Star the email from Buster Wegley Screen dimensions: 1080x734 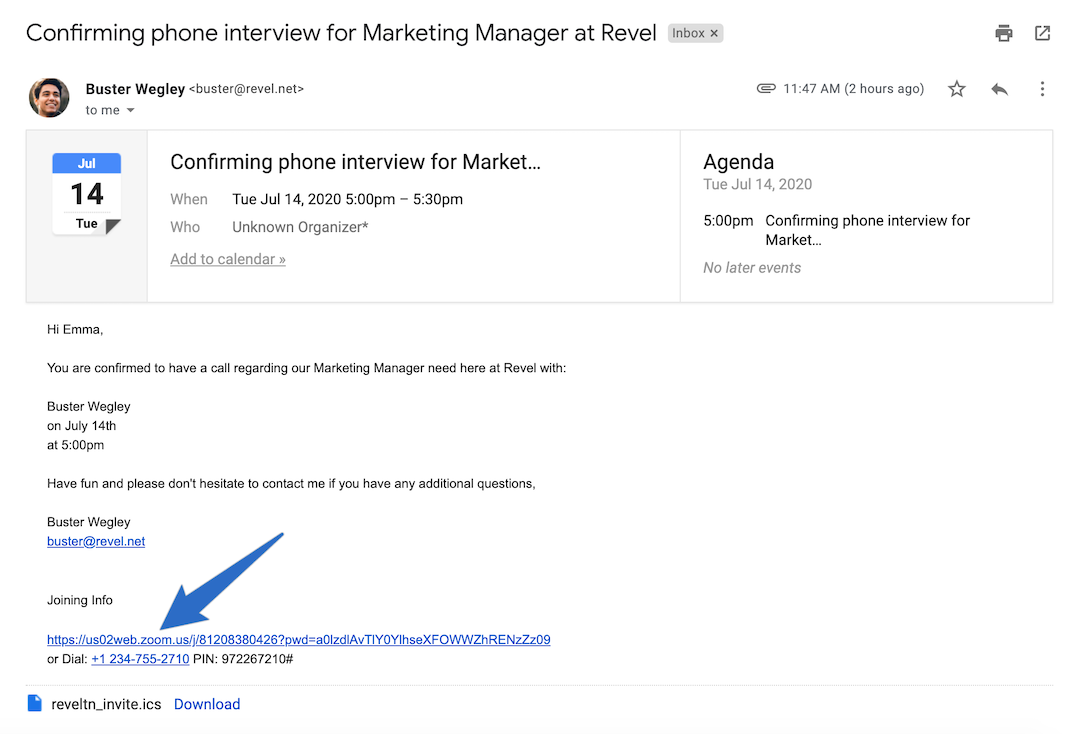point(957,89)
